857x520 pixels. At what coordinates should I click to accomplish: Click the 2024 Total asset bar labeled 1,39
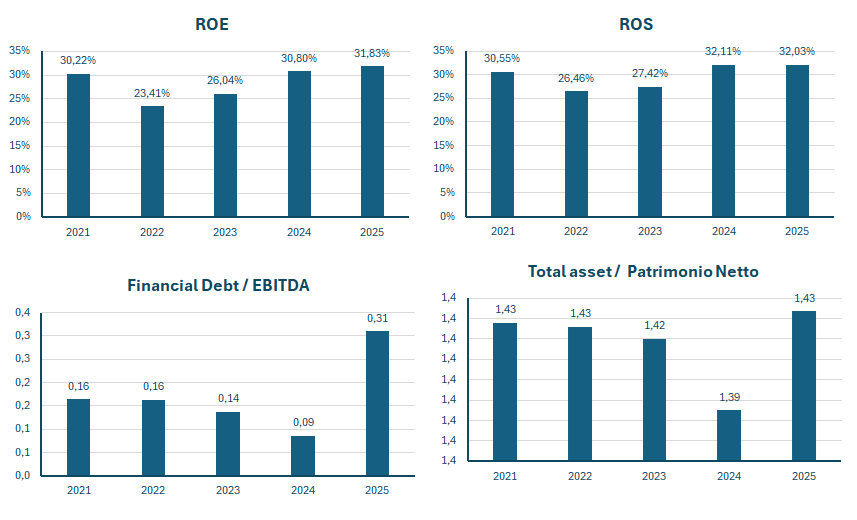coord(729,435)
